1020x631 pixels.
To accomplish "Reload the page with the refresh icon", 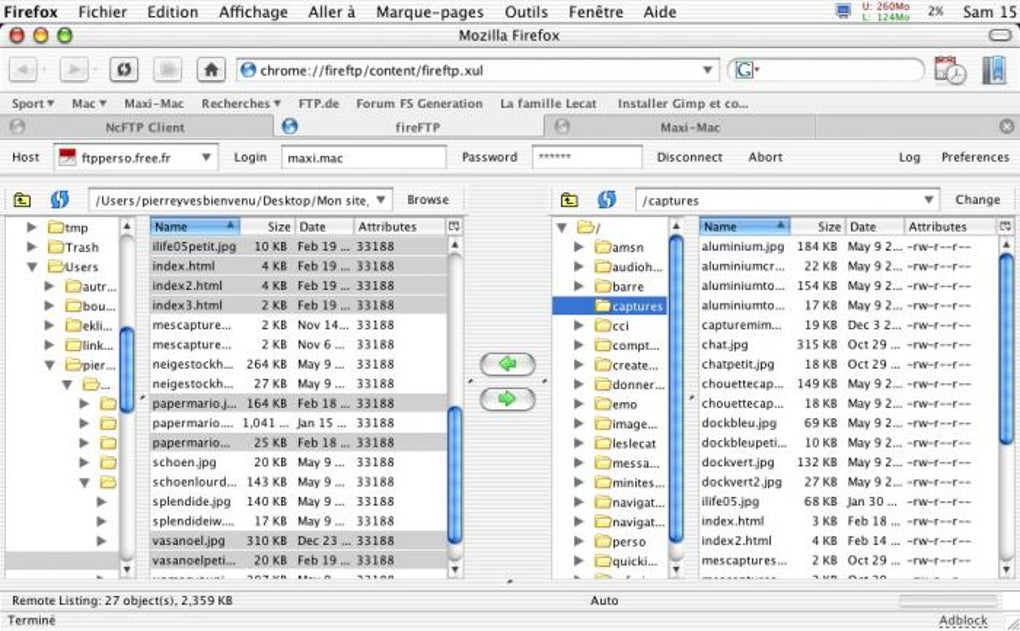I will click(124, 70).
